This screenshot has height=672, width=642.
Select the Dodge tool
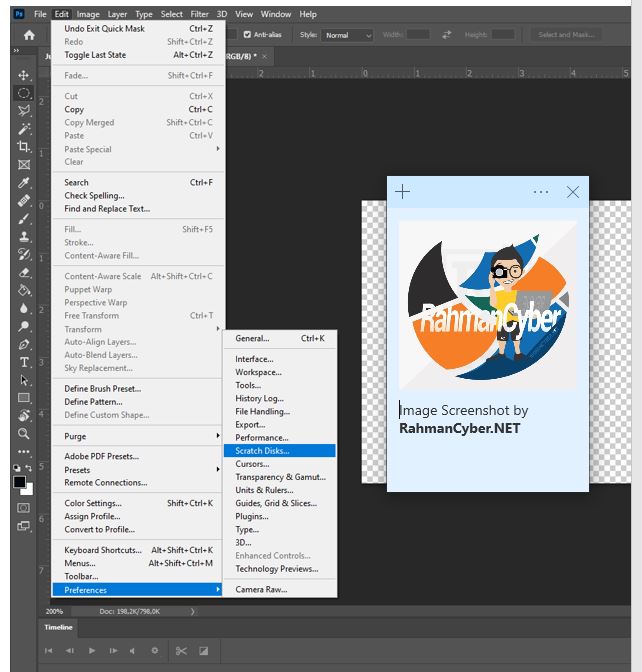tap(24, 327)
